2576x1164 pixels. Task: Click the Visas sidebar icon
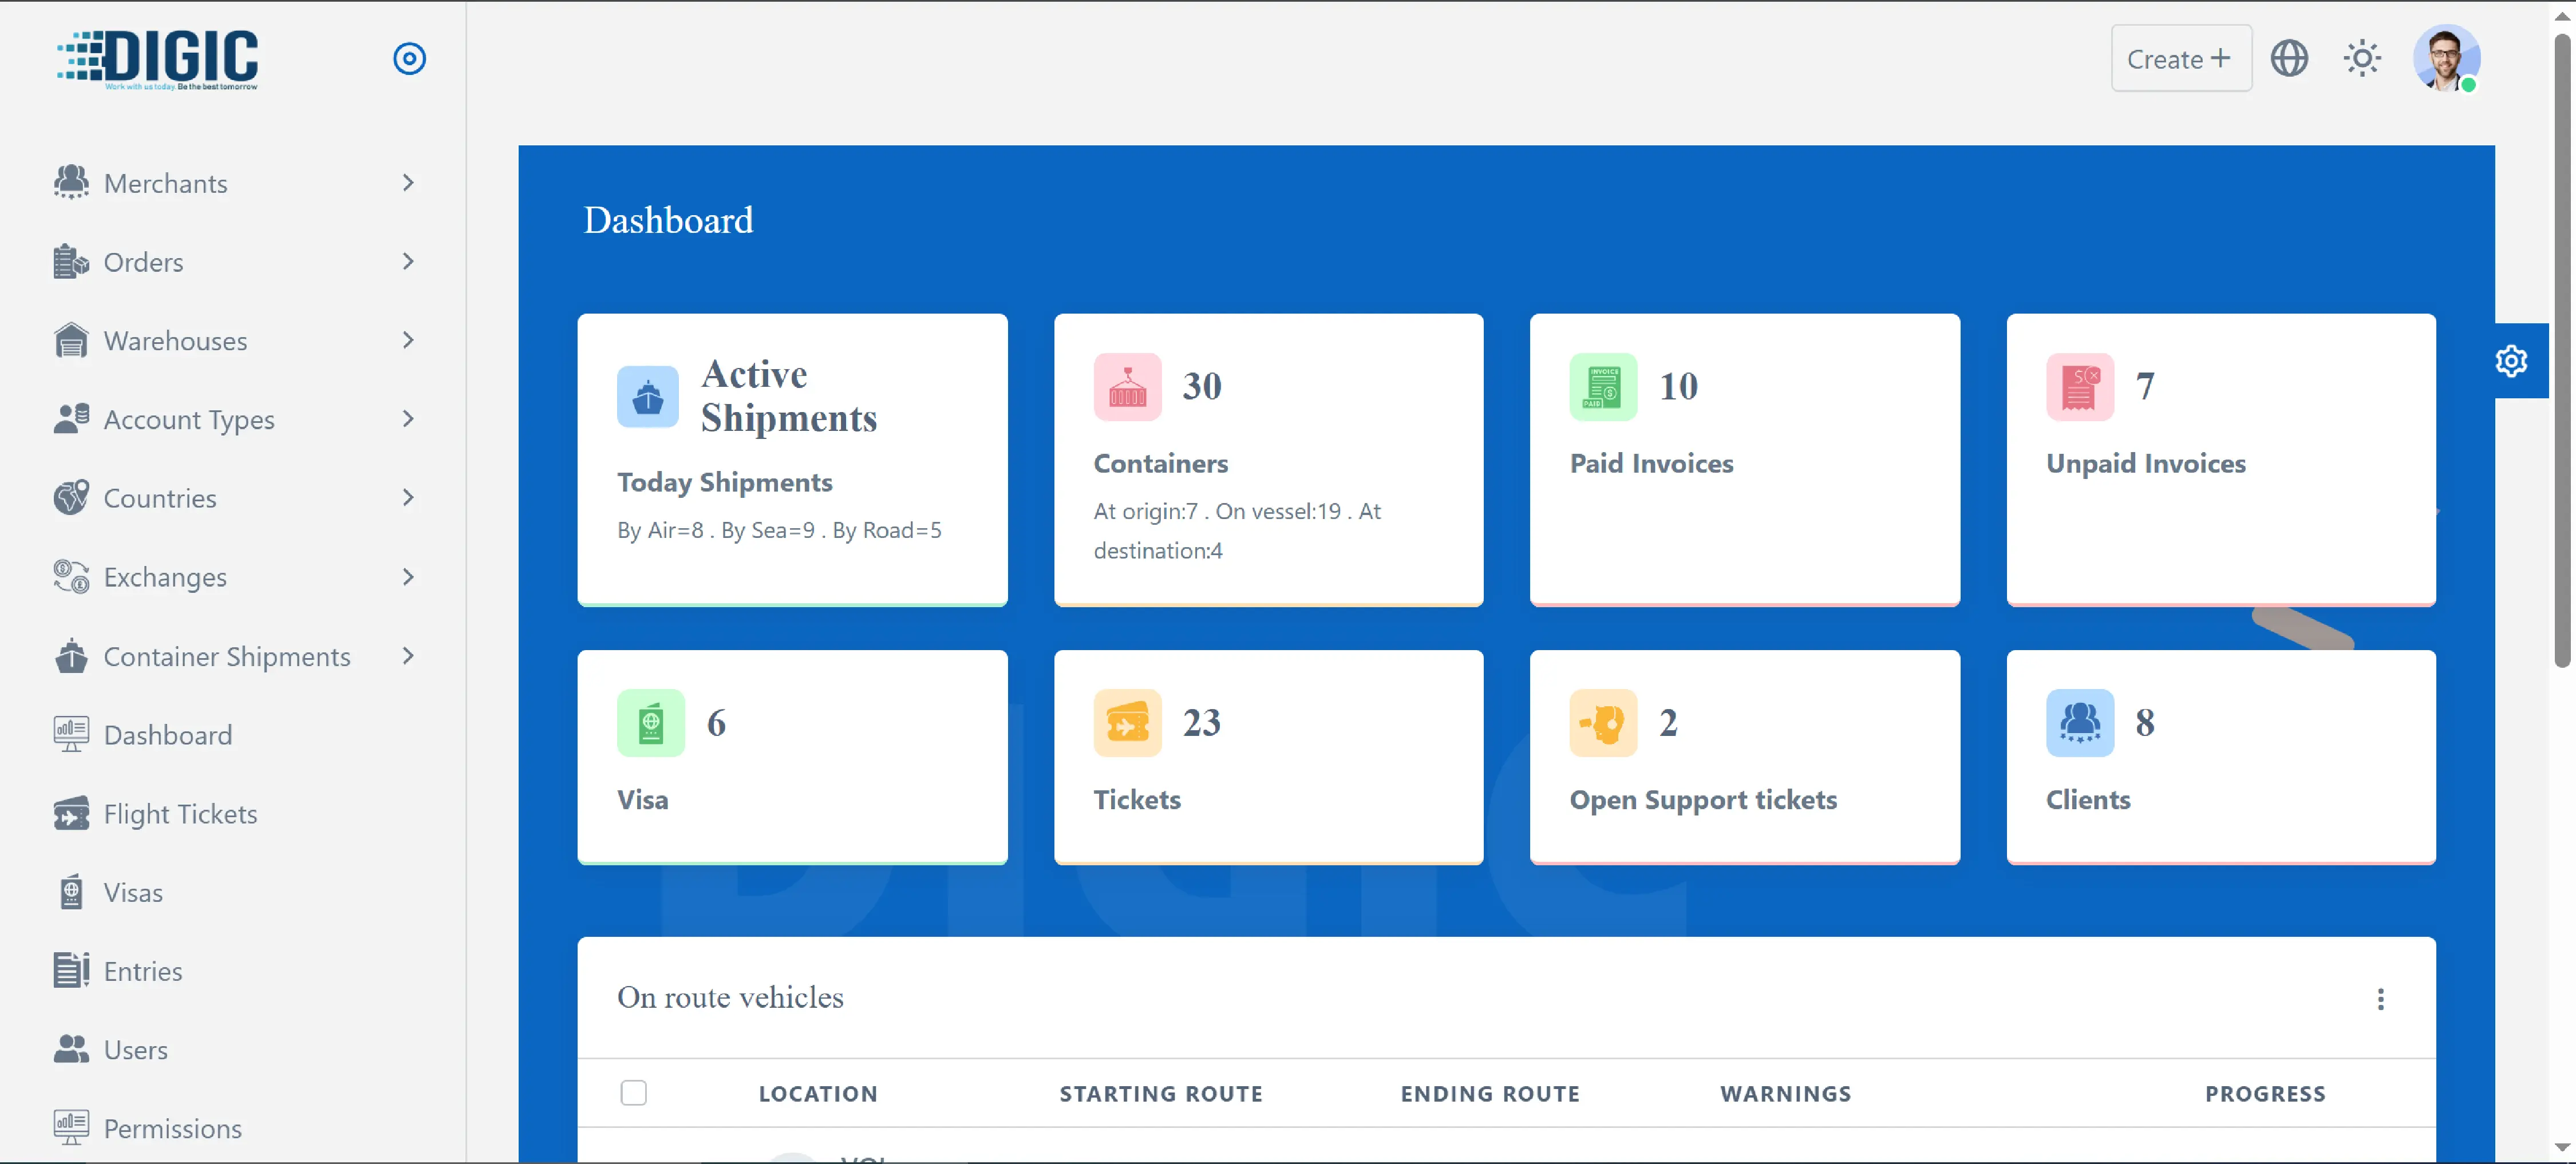[70, 891]
